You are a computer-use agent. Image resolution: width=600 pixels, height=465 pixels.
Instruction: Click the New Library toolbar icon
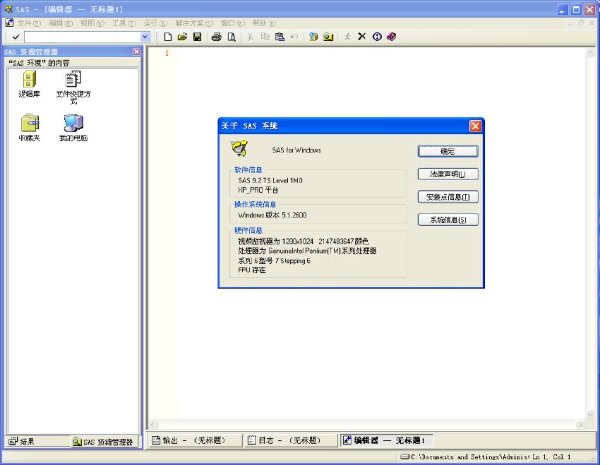(x=313, y=37)
